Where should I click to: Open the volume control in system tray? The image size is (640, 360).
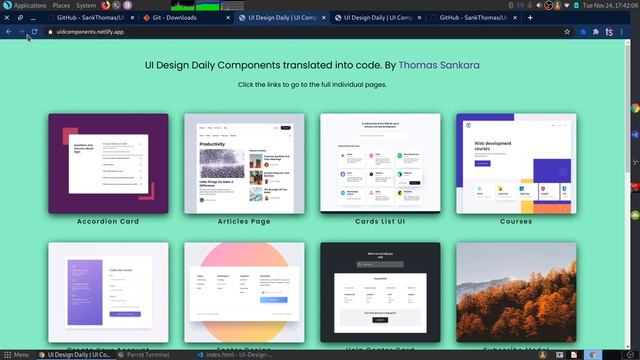539,5
